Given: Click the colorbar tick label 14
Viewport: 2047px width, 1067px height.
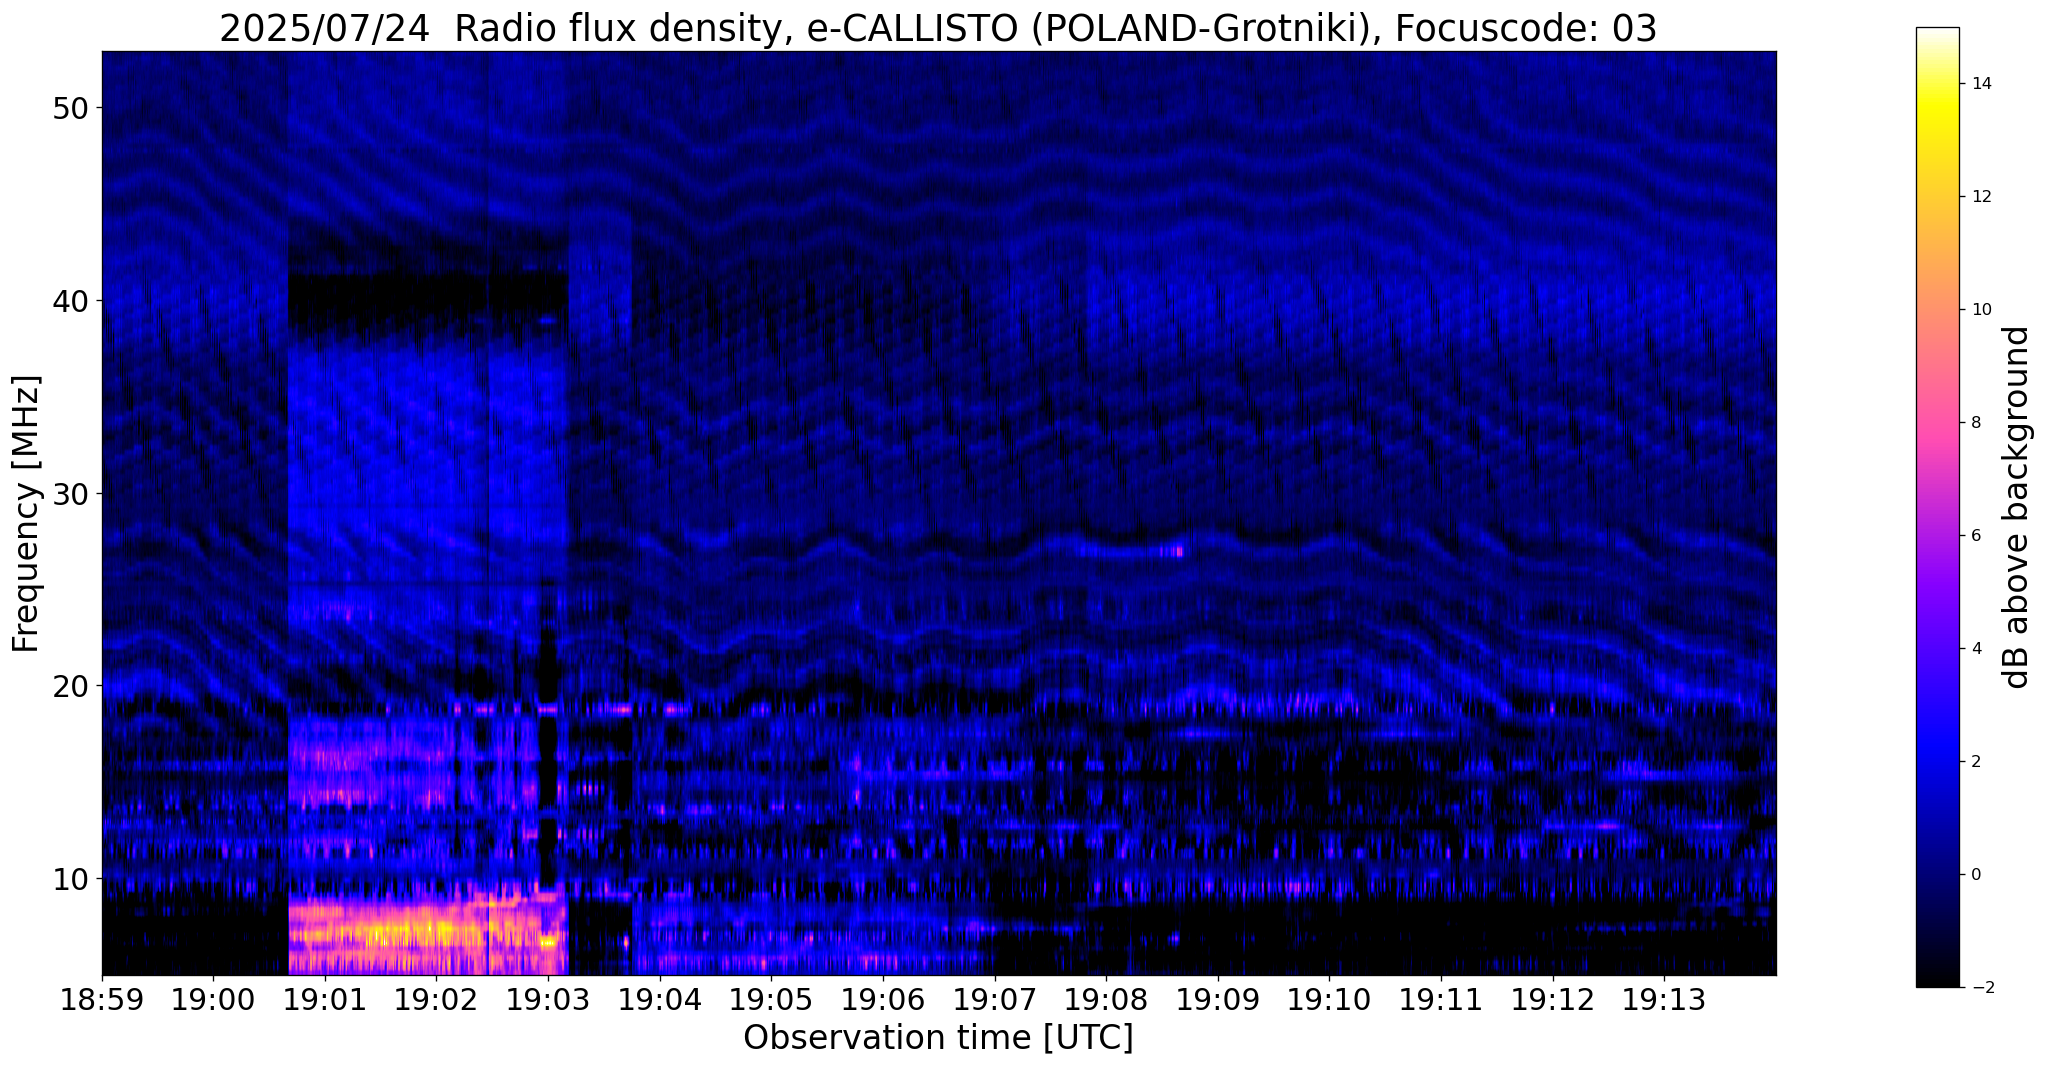Looking at the screenshot, I should [x=1980, y=84].
